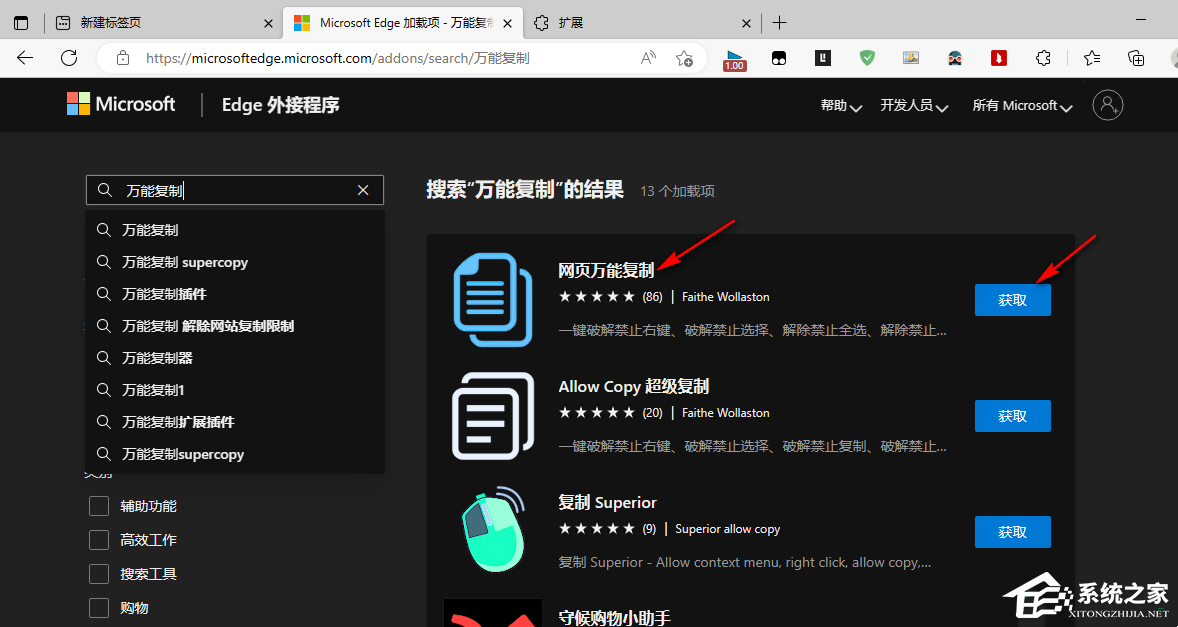Clear the search box with X icon

[363, 191]
